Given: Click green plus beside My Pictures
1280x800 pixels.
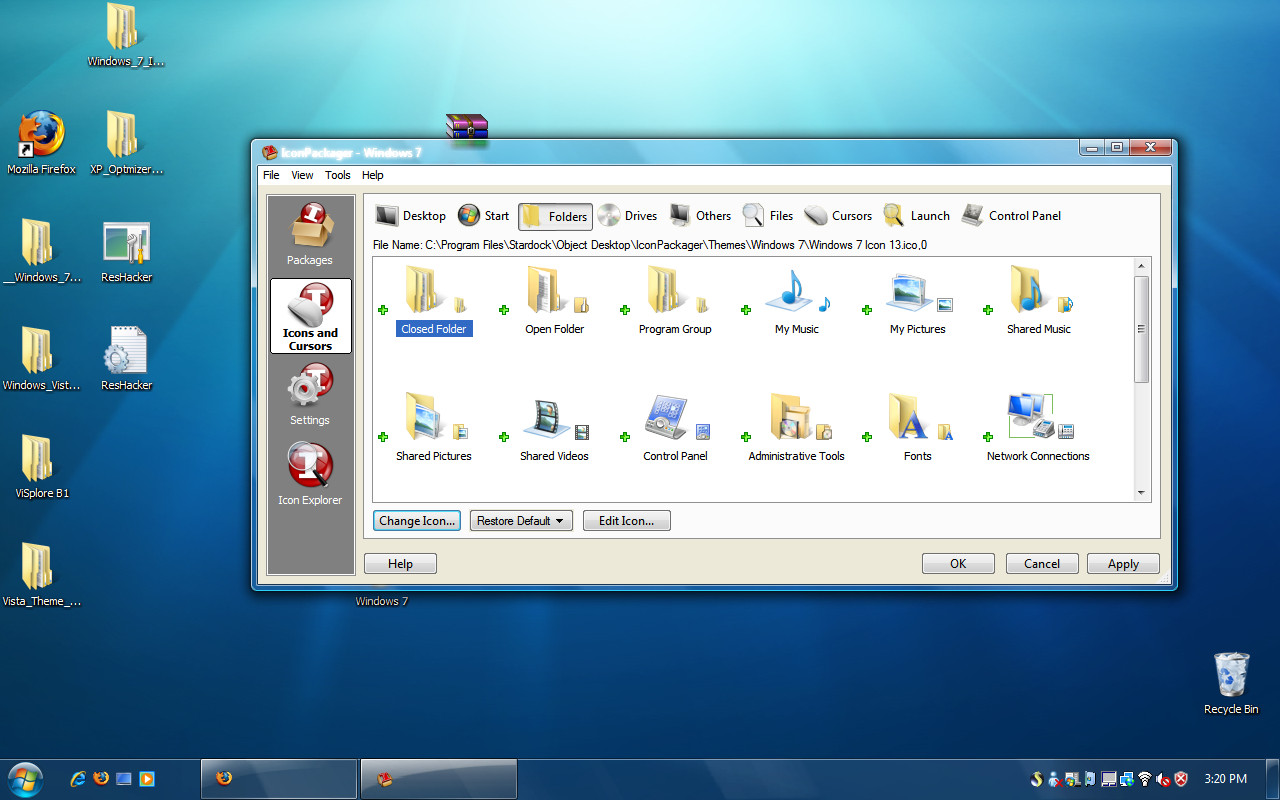Looking at the screenshot, I should tap(867, 310).
